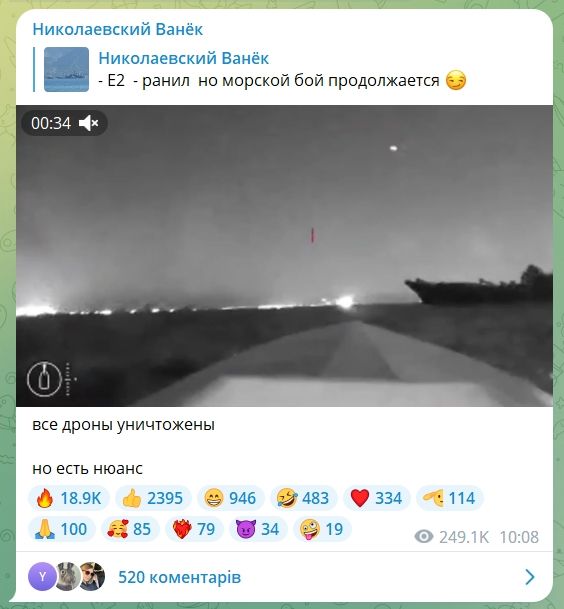
Task: Unmute the video with speaker icon
Action: pyautogui.click(x=89, y=124)
